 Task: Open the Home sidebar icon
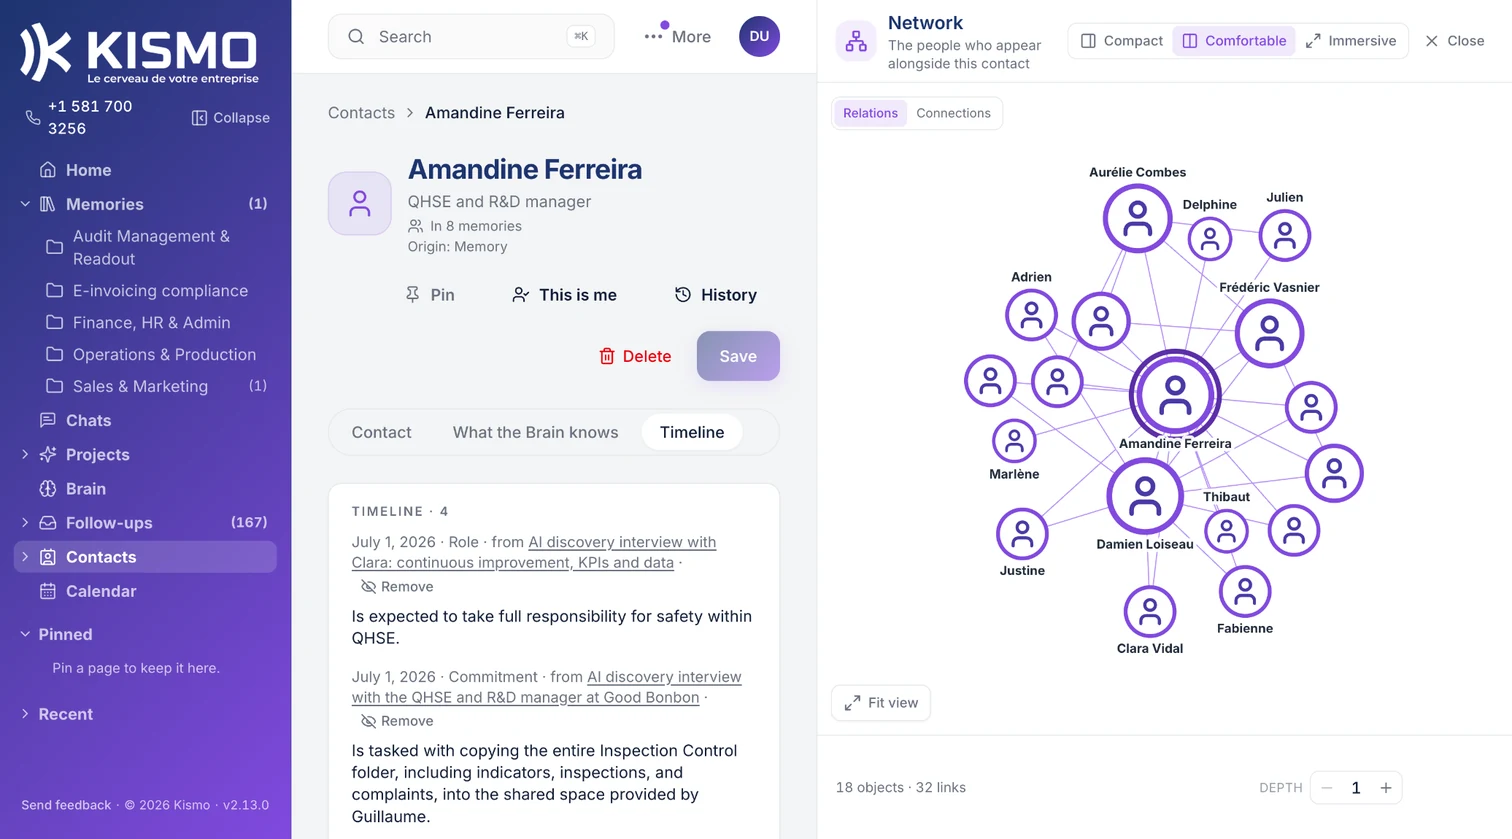tap(47, 170)
